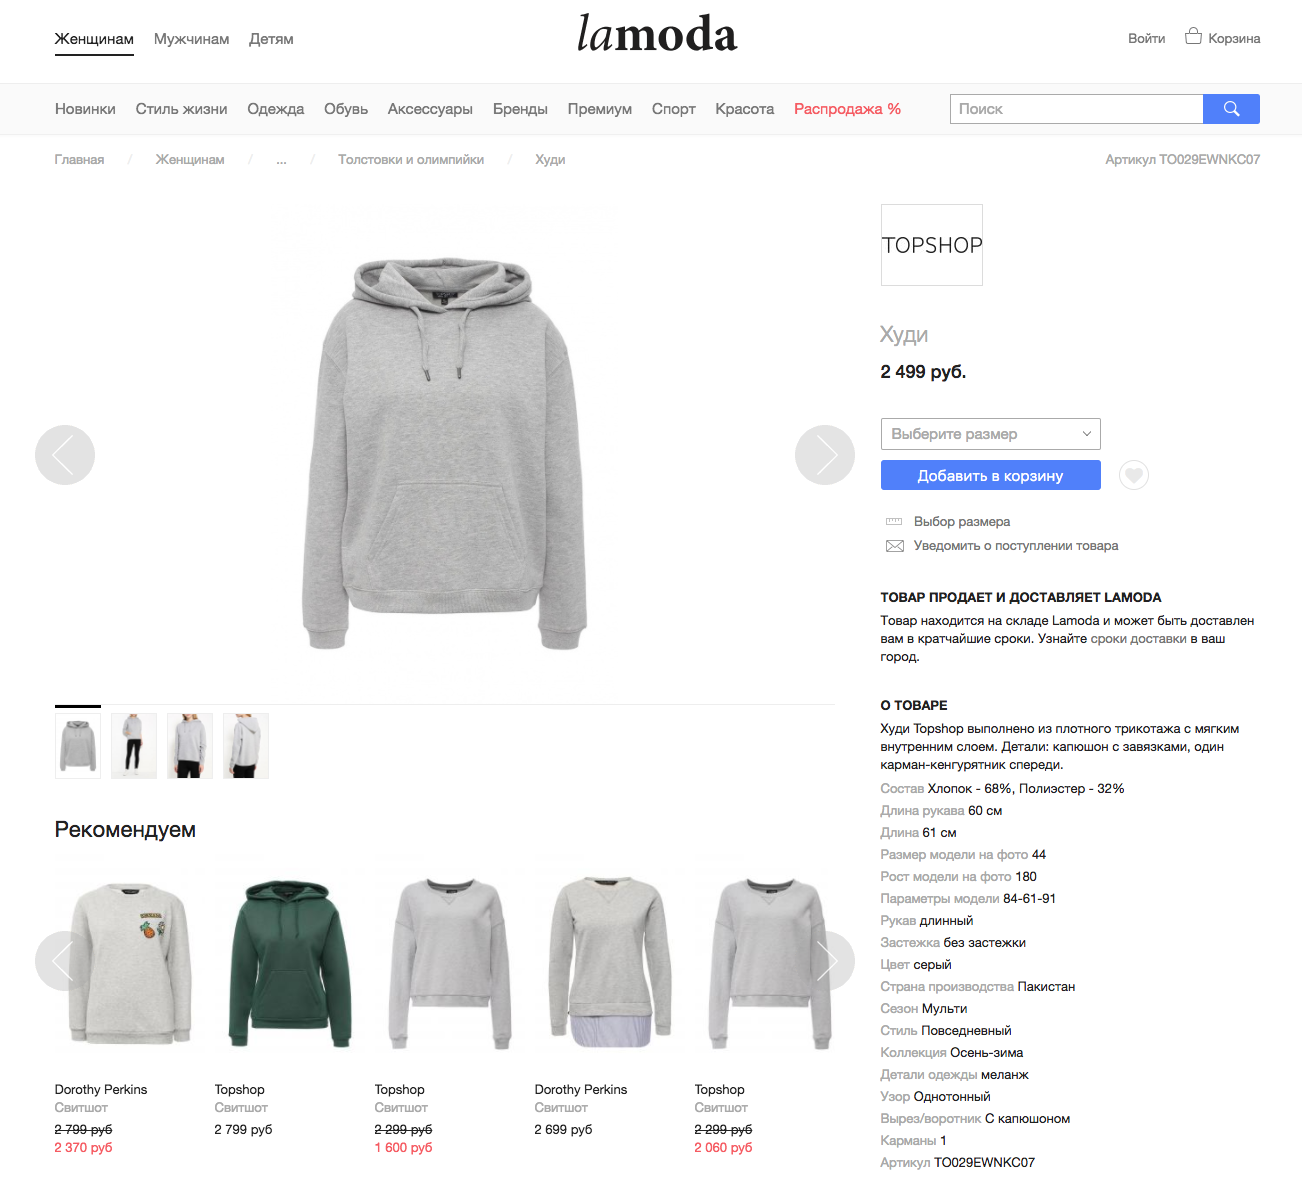Add hoodie to favorites with heart icon

tap(1133, 475)
